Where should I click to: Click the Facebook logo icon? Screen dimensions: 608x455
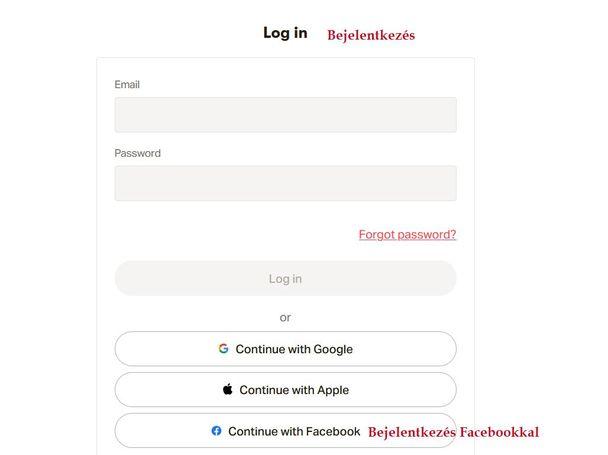[x=216, y=431]
